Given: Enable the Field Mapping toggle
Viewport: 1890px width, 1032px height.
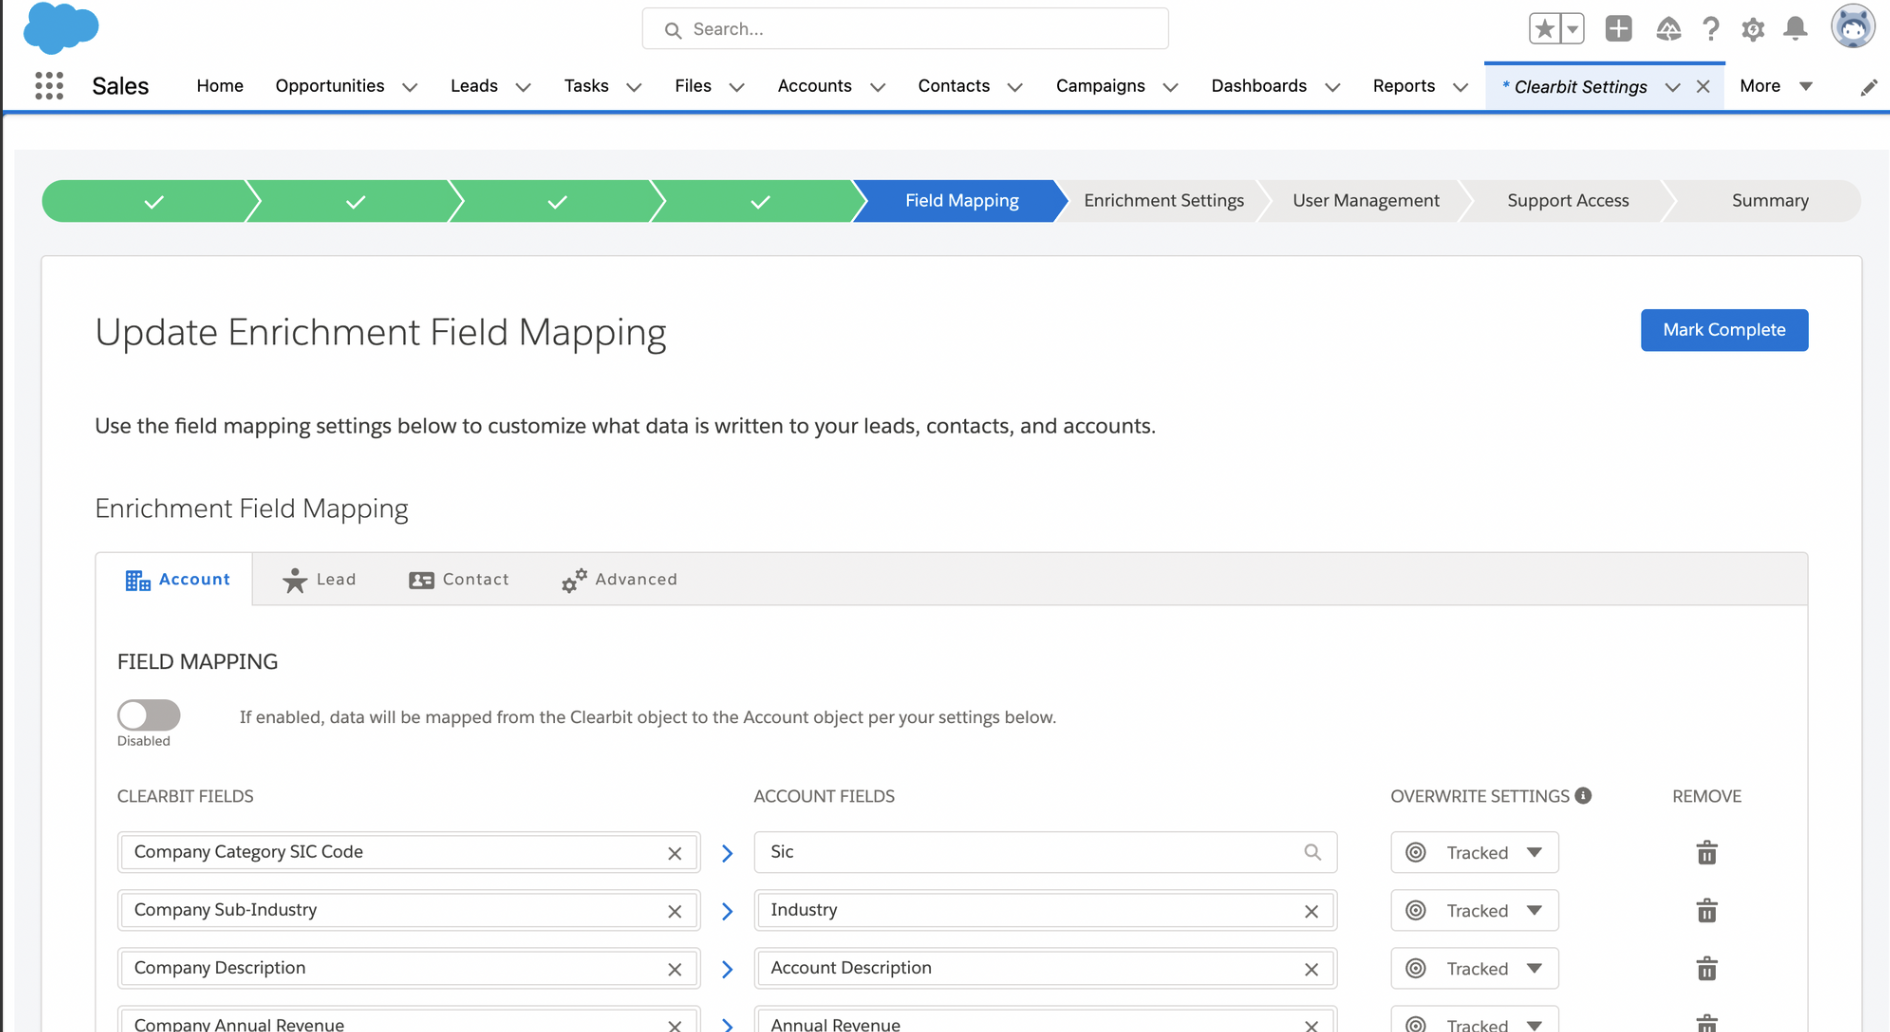Looking at the screenshot, I should pyautogui.click(x=148, y=715).
